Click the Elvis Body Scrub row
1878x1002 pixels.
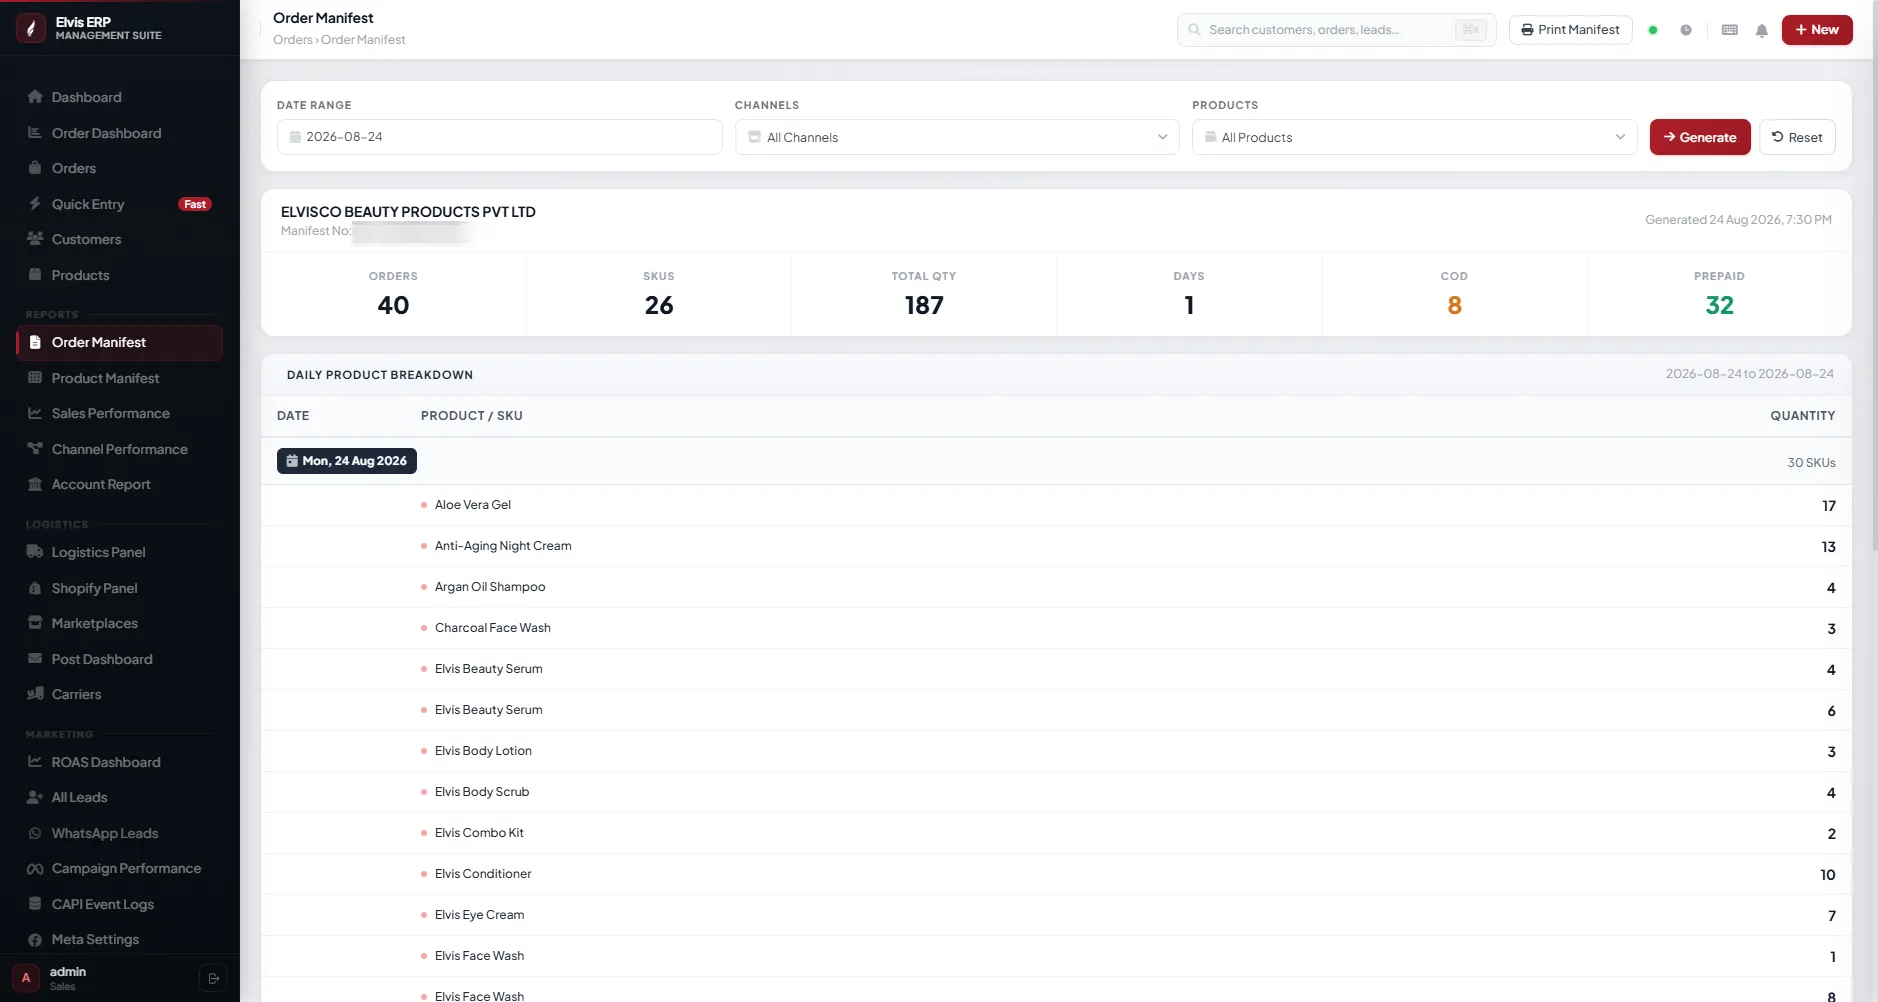pos(1056,792)
